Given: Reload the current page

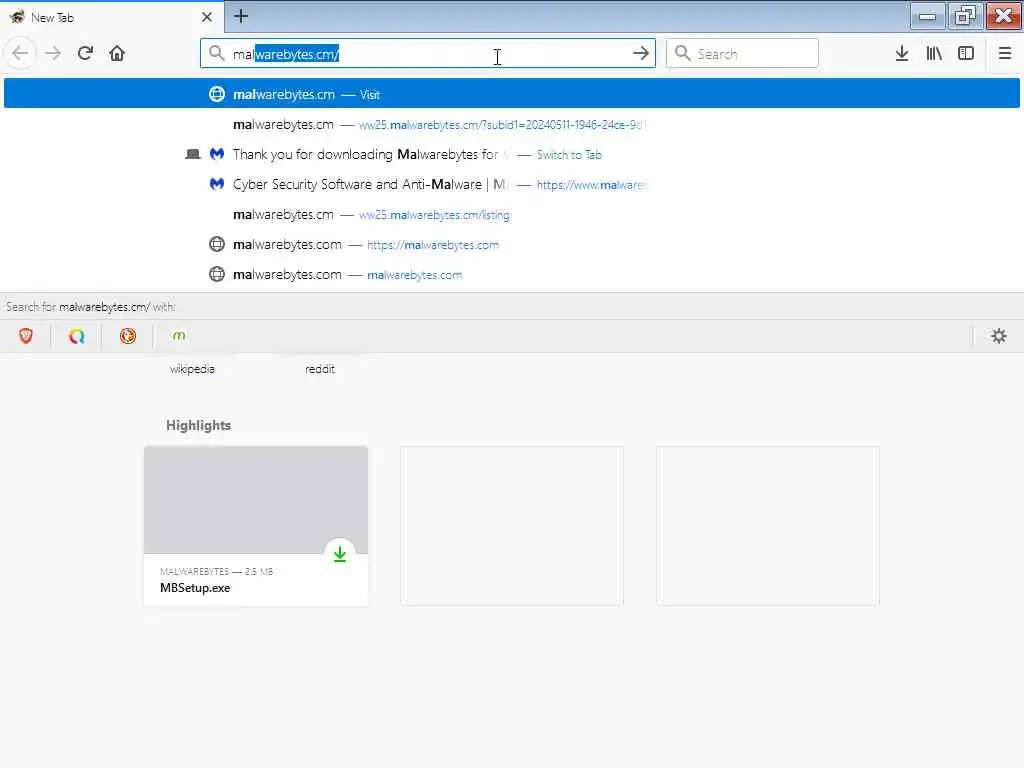Looking at the screenshot, I should click(x=85, y=53).
